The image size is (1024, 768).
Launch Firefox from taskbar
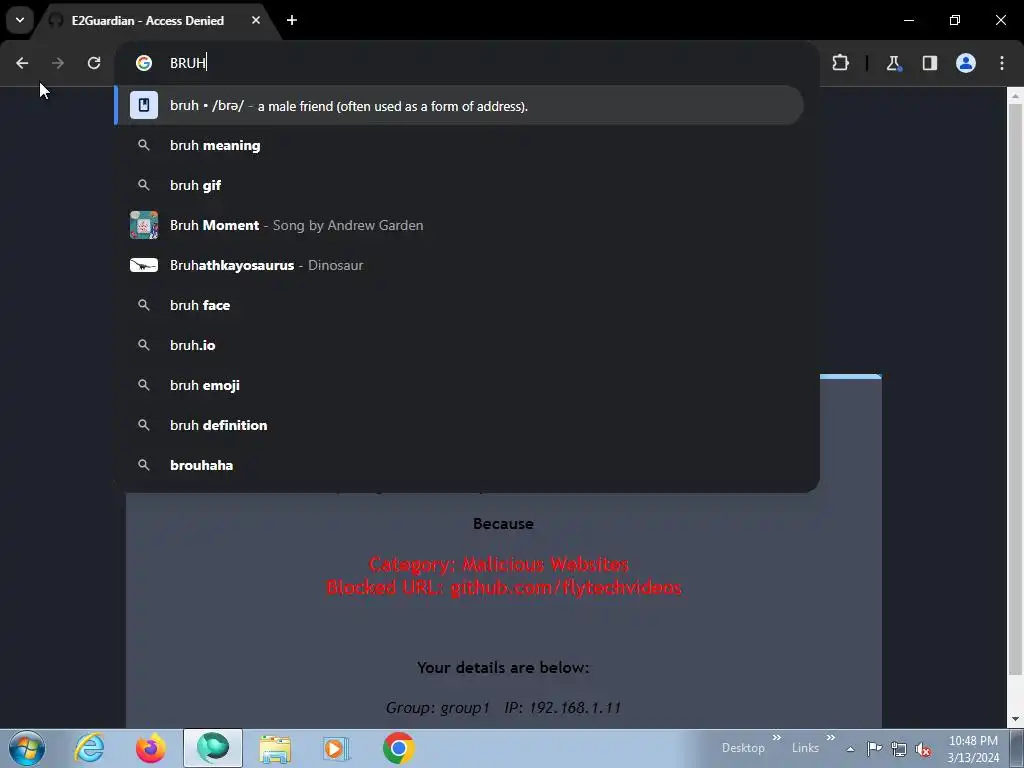pos(151,748)
